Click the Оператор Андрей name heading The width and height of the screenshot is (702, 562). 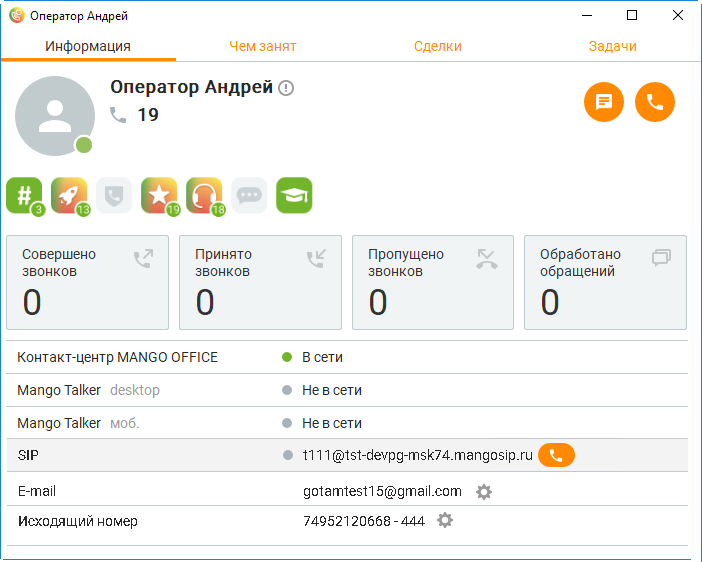click(x=192, y=87)
